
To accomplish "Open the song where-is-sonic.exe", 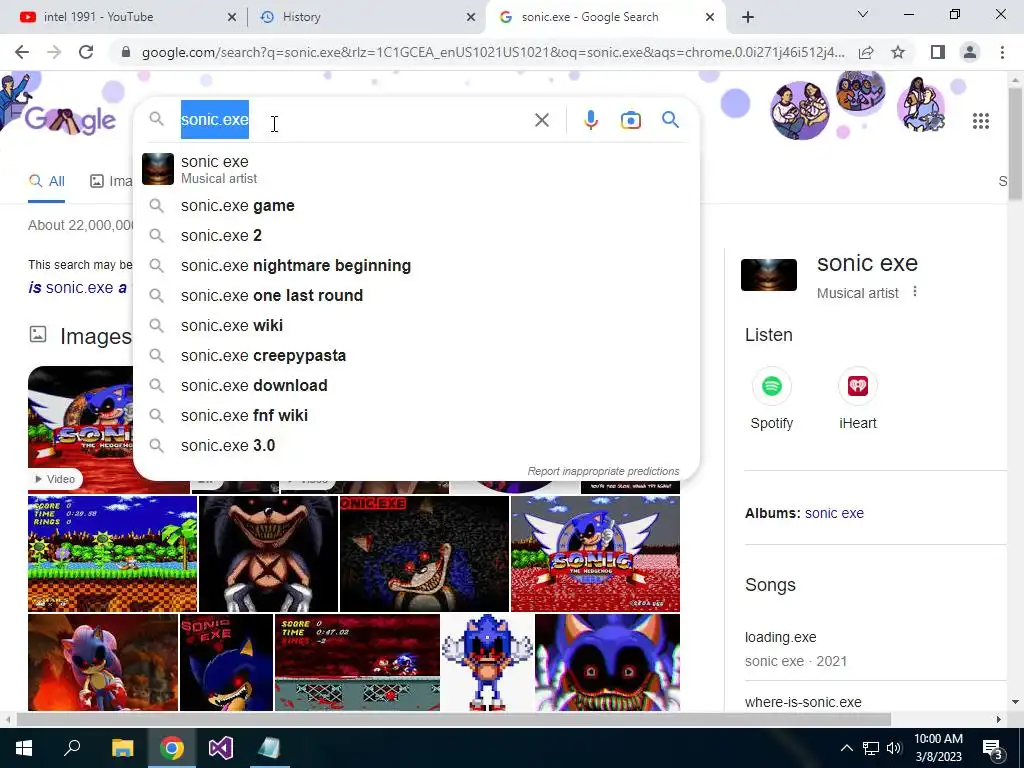I will click(x=803, y=703).
